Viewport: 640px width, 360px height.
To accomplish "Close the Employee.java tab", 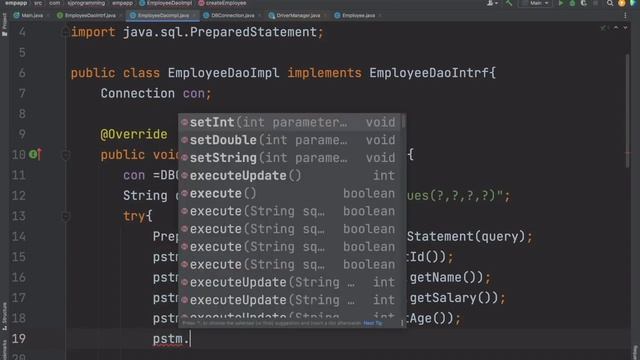I will pos(380,16).
